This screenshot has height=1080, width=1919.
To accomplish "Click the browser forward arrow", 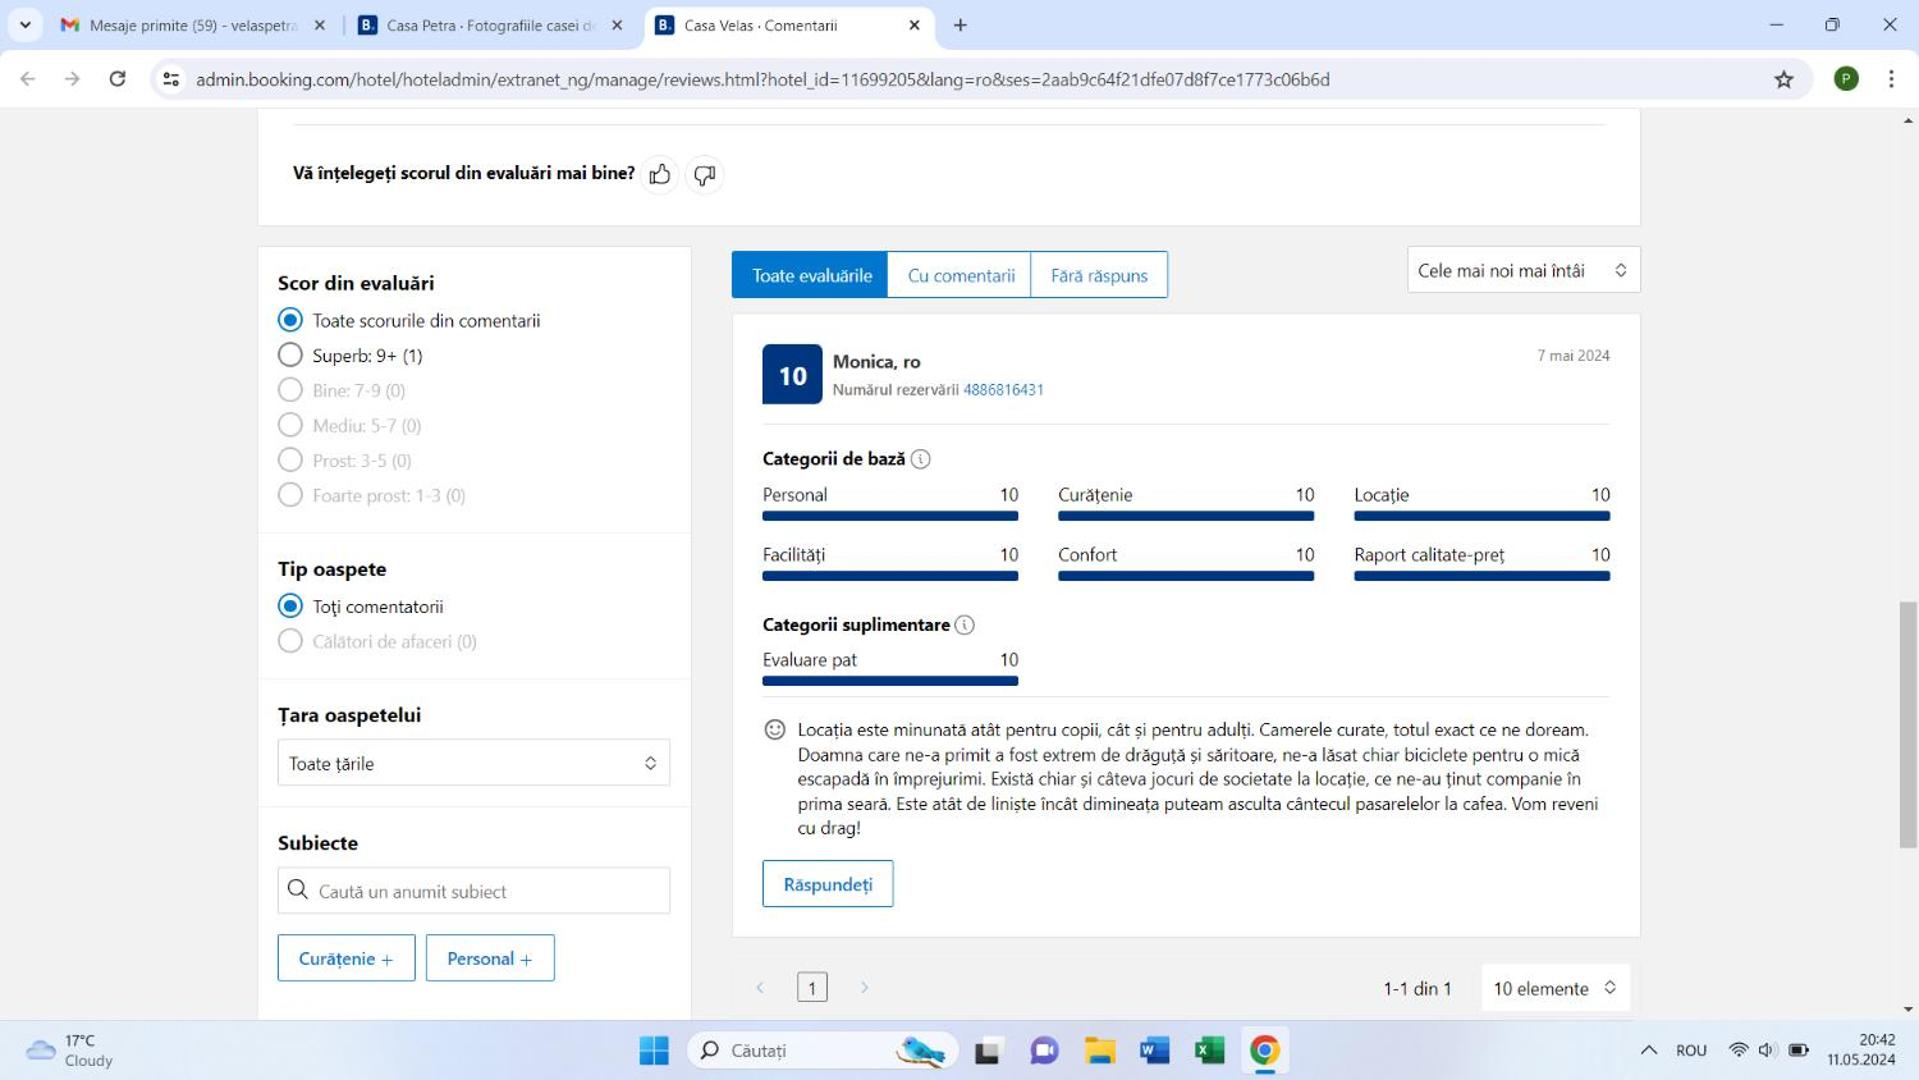I will point(72,79).
